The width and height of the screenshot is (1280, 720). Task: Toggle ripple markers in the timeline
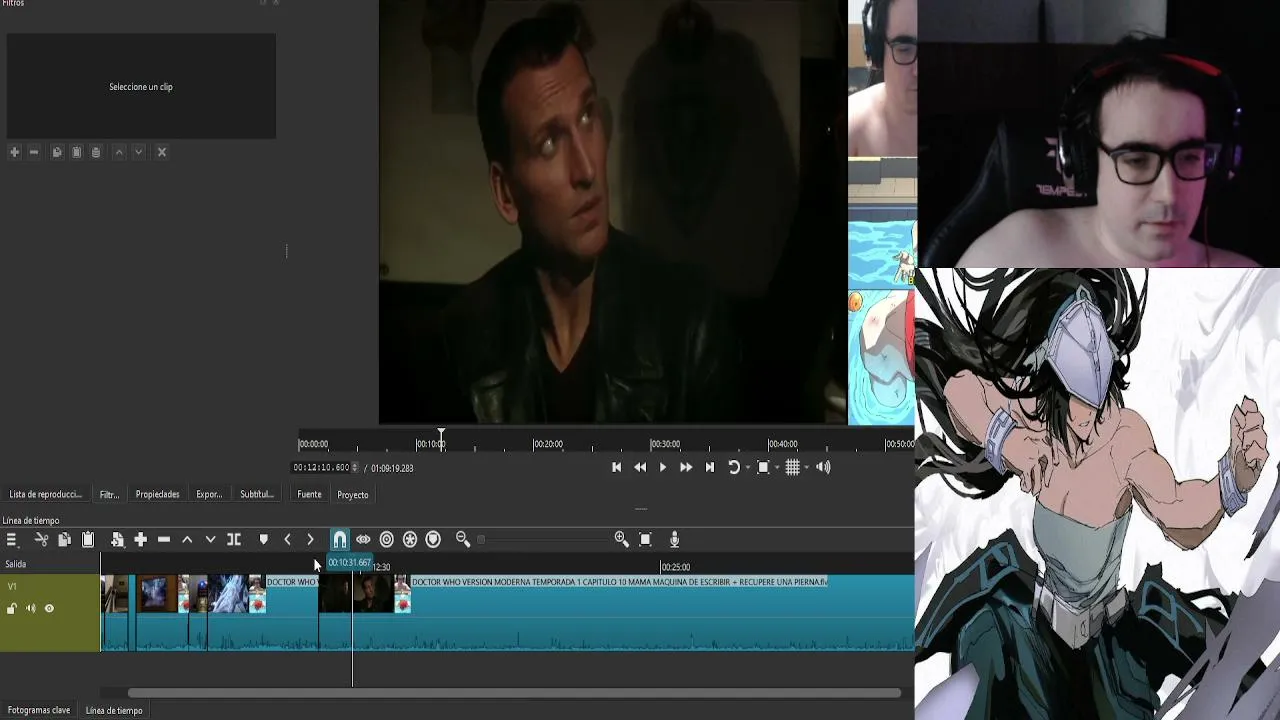pos(433,540)
